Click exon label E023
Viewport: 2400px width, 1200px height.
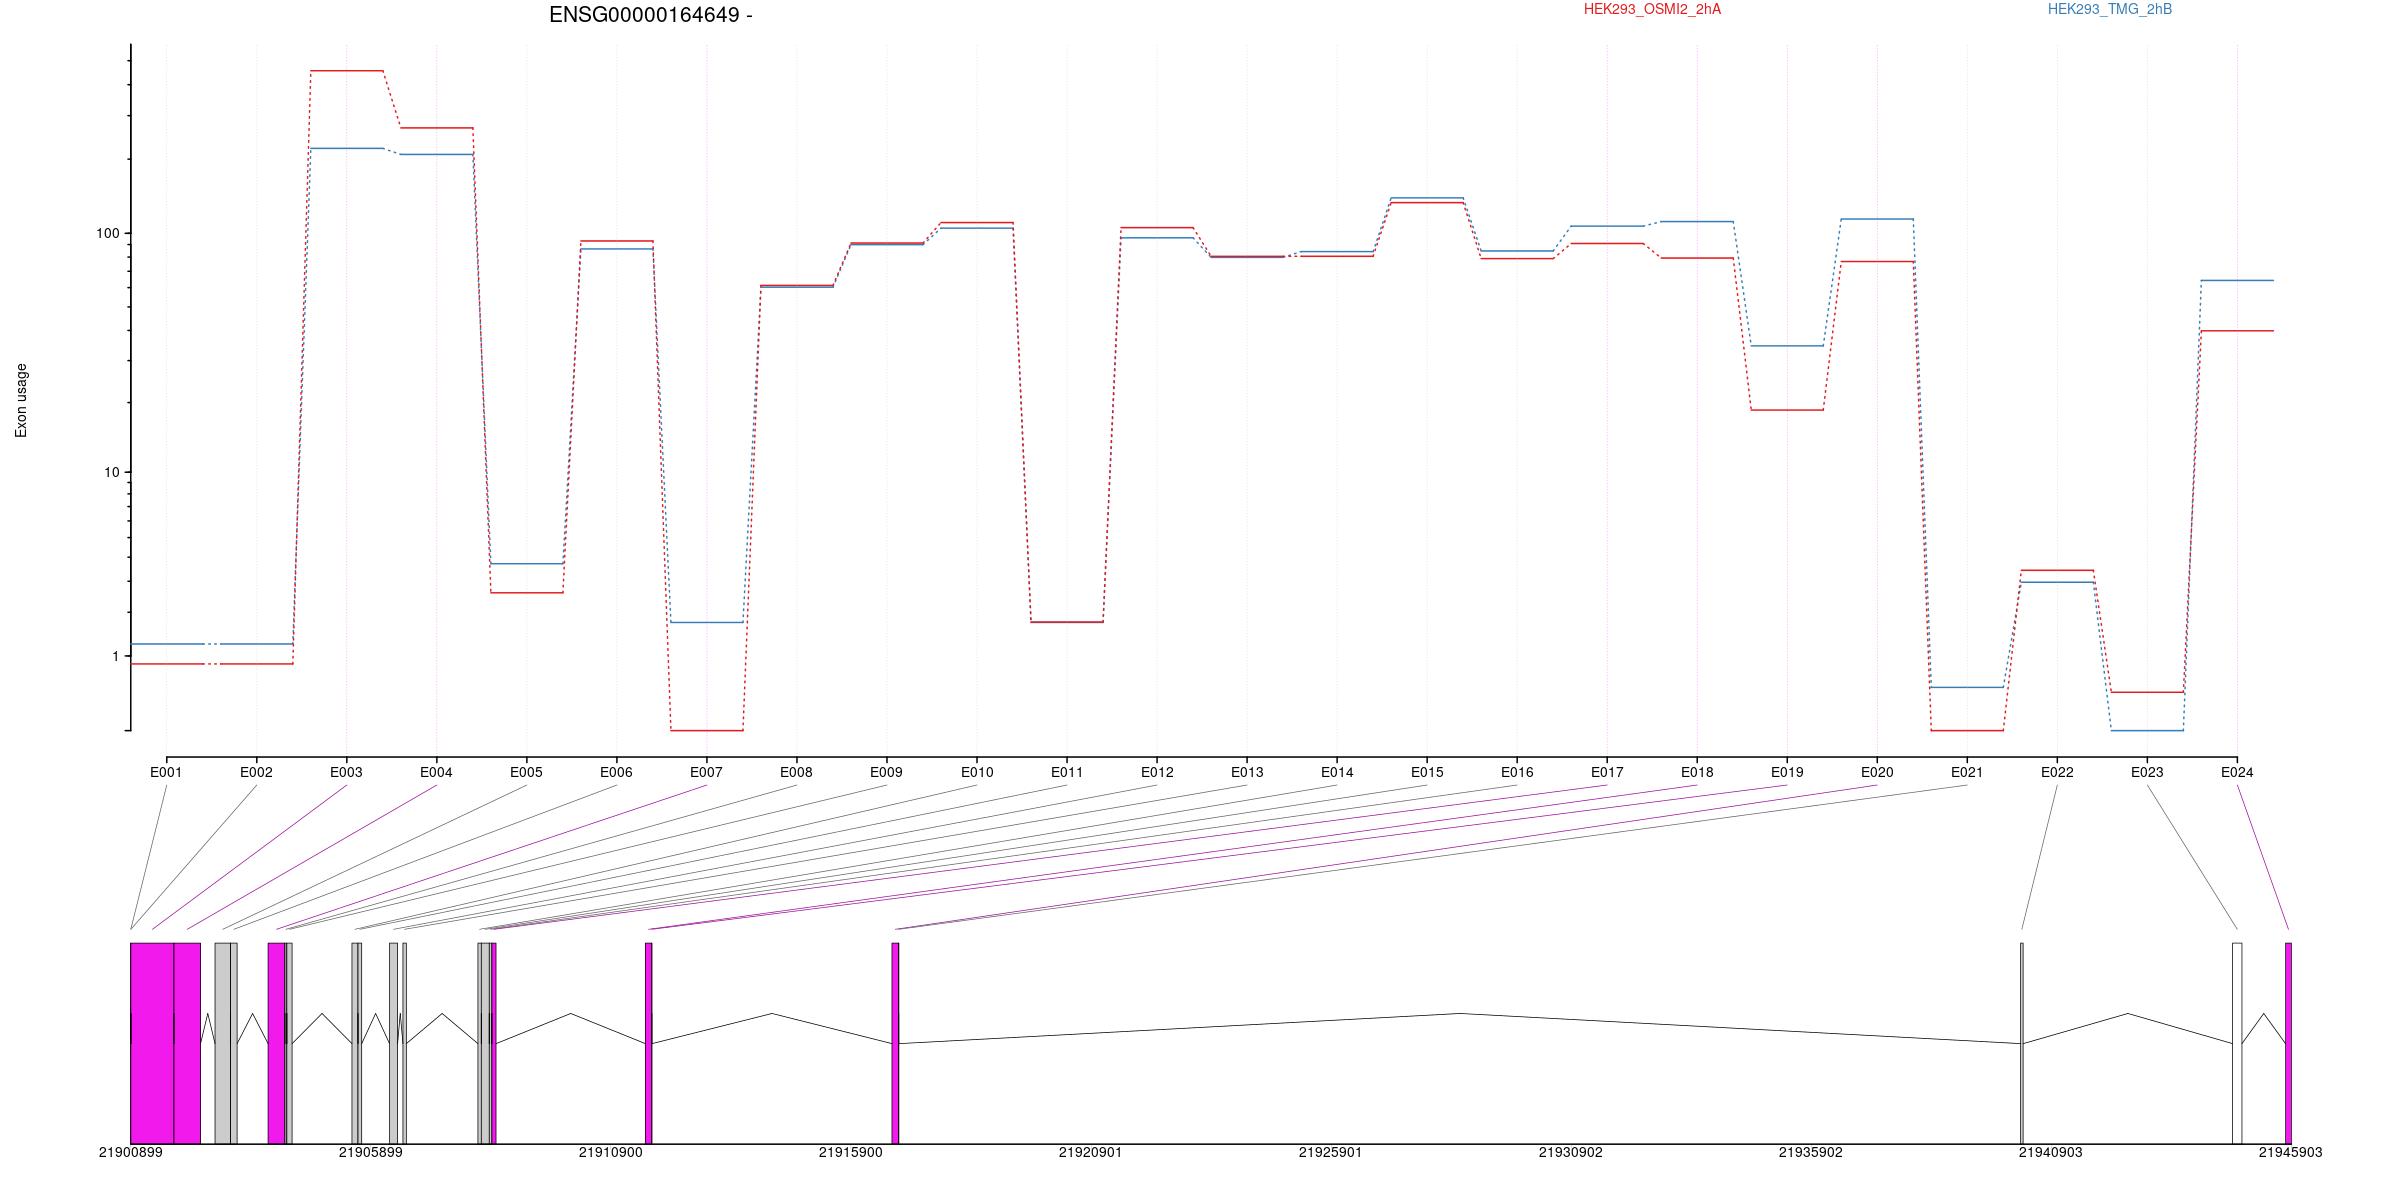coord(2147,772)
